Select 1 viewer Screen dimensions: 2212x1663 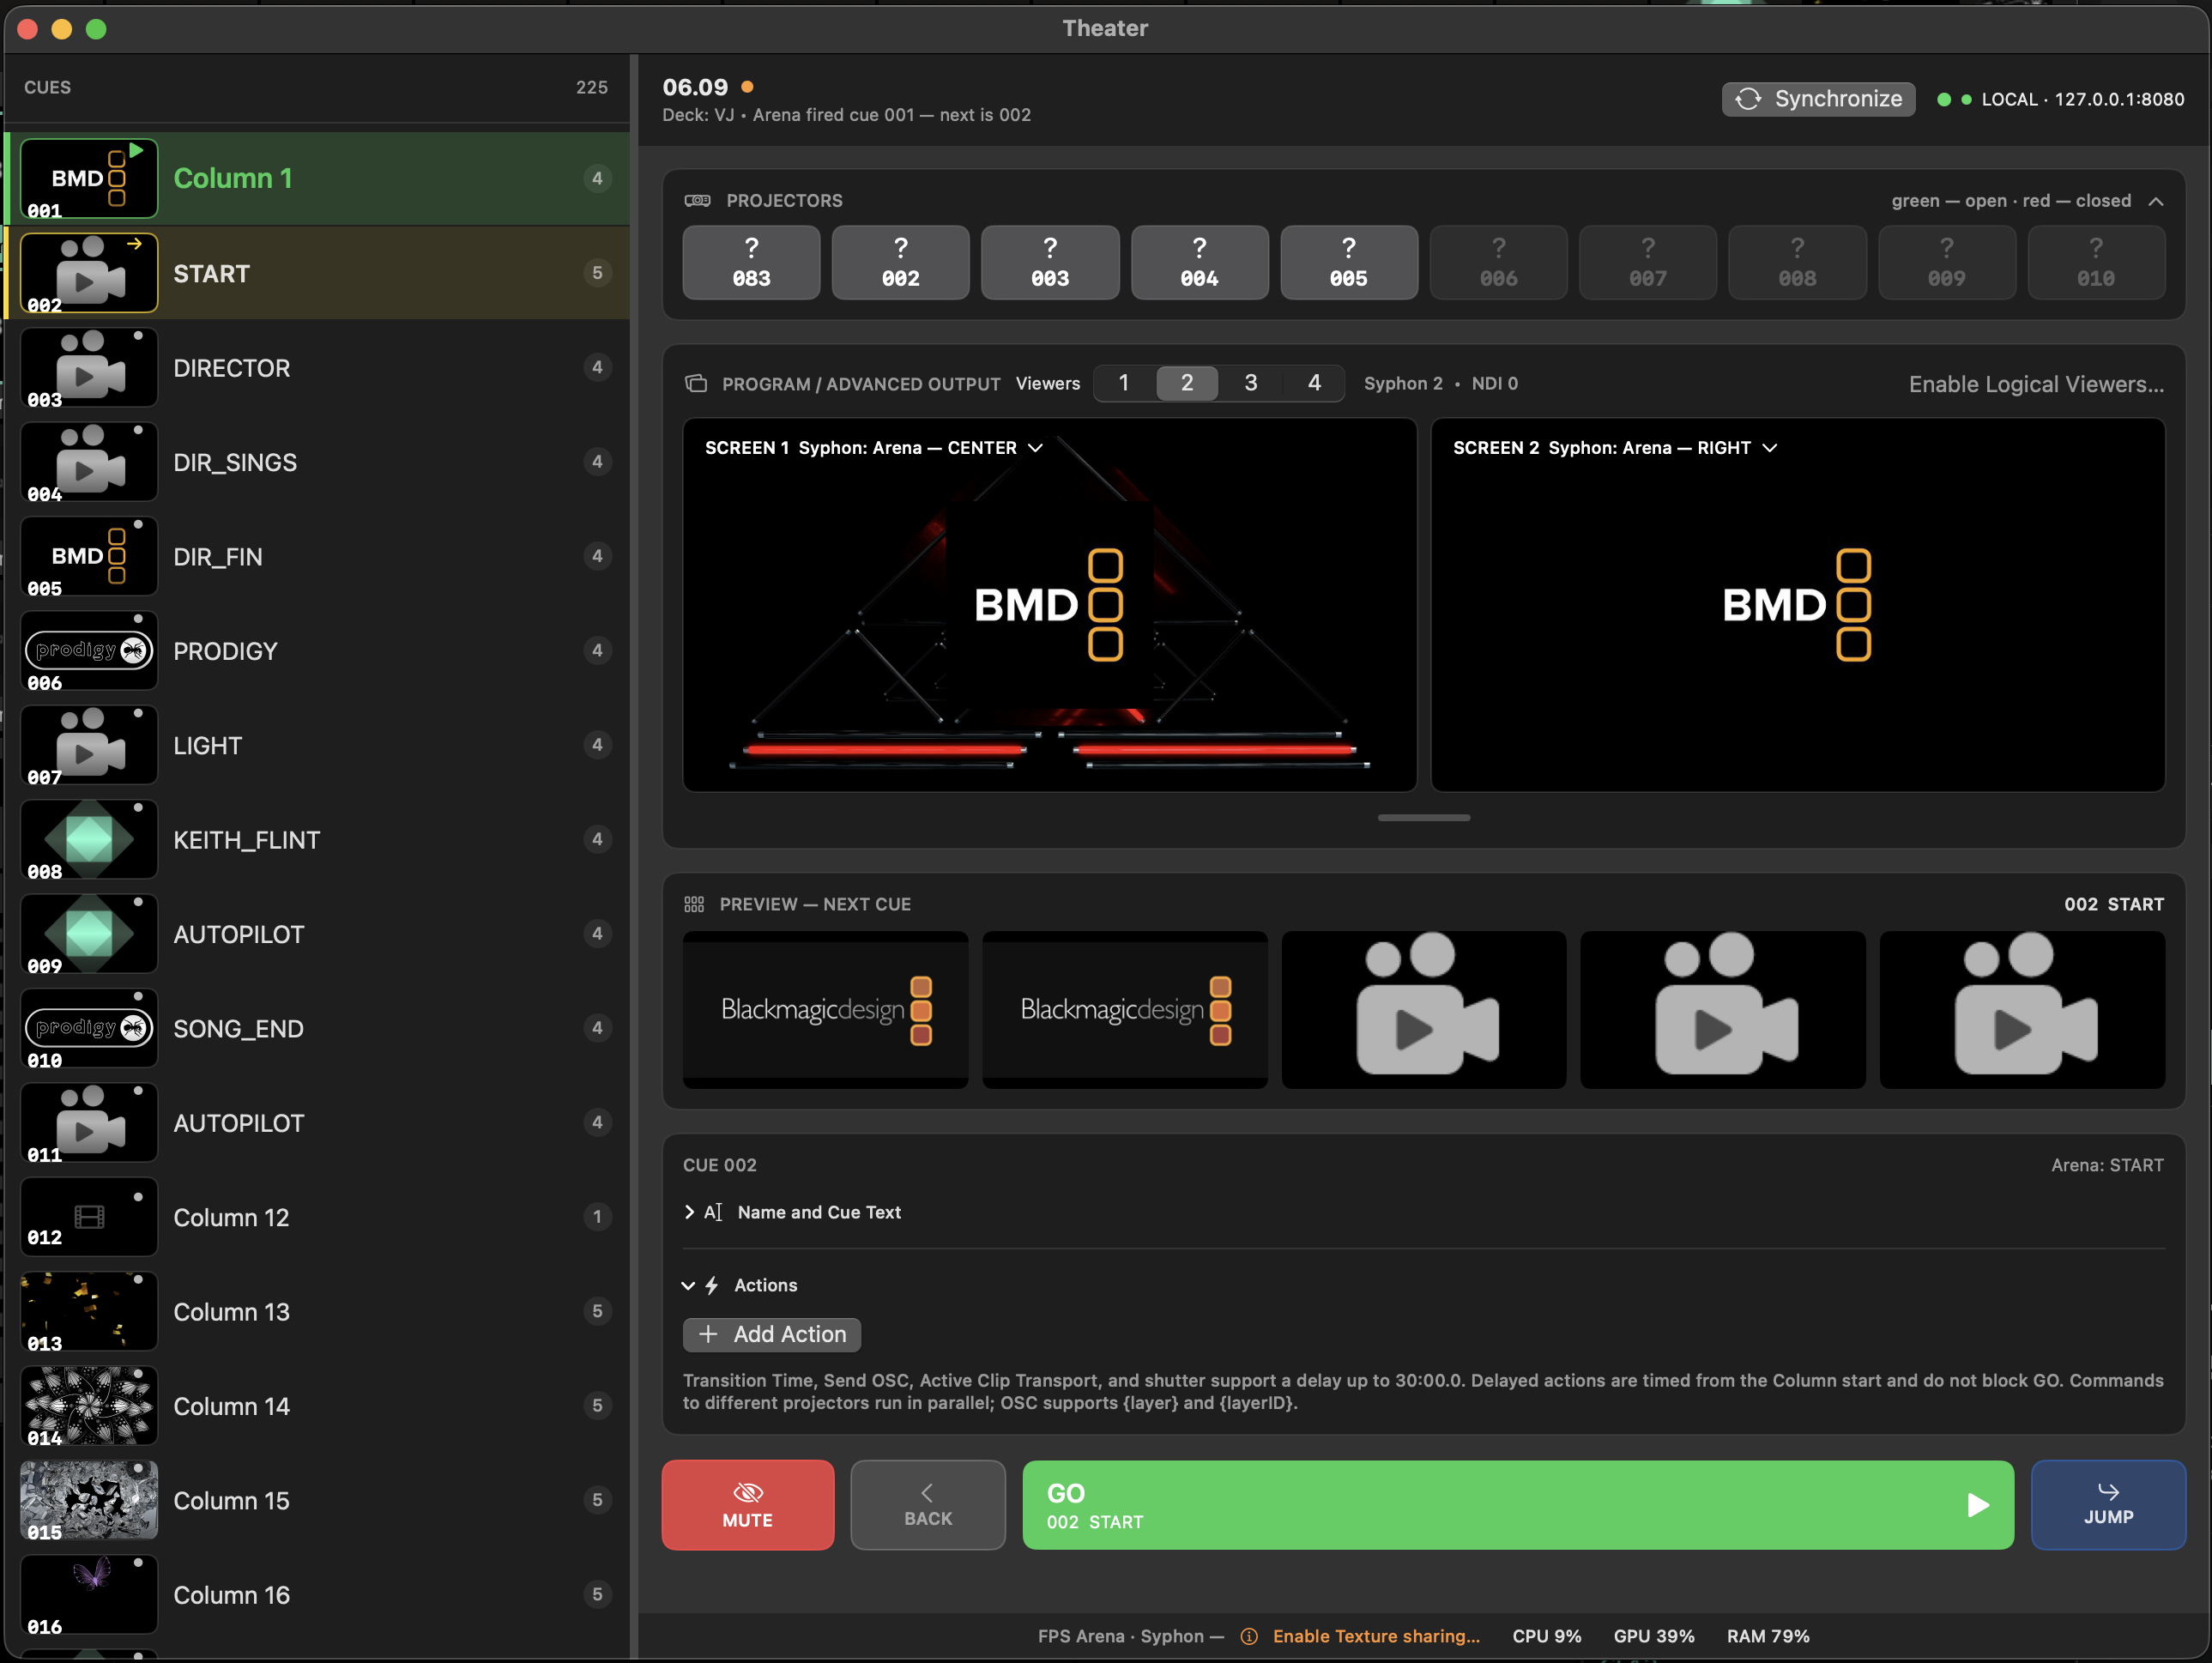(x=1124, y=383)
